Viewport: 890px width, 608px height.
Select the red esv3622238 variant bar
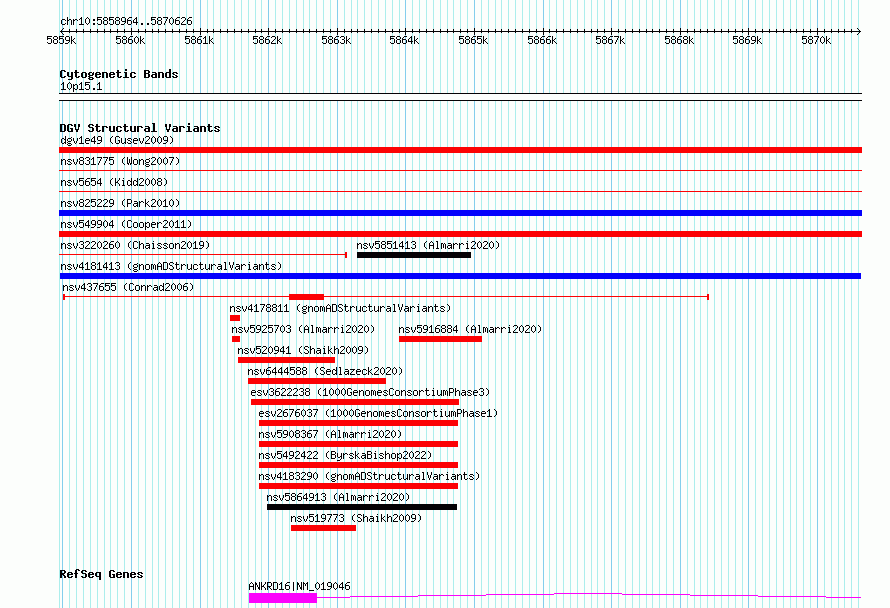(x=355, y=402)
